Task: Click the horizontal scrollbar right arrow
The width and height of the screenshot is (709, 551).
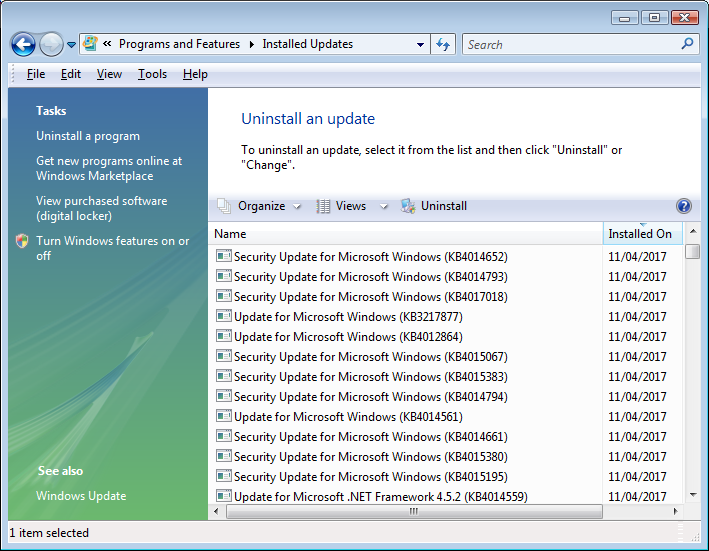Action: 676,511
